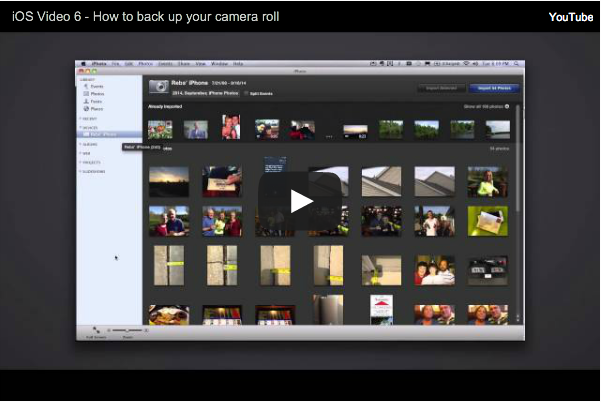Open the Events menu in menu bar
The height and width of the screenshot is (402, 601).
pyautogui.click(x=166, y=64)
